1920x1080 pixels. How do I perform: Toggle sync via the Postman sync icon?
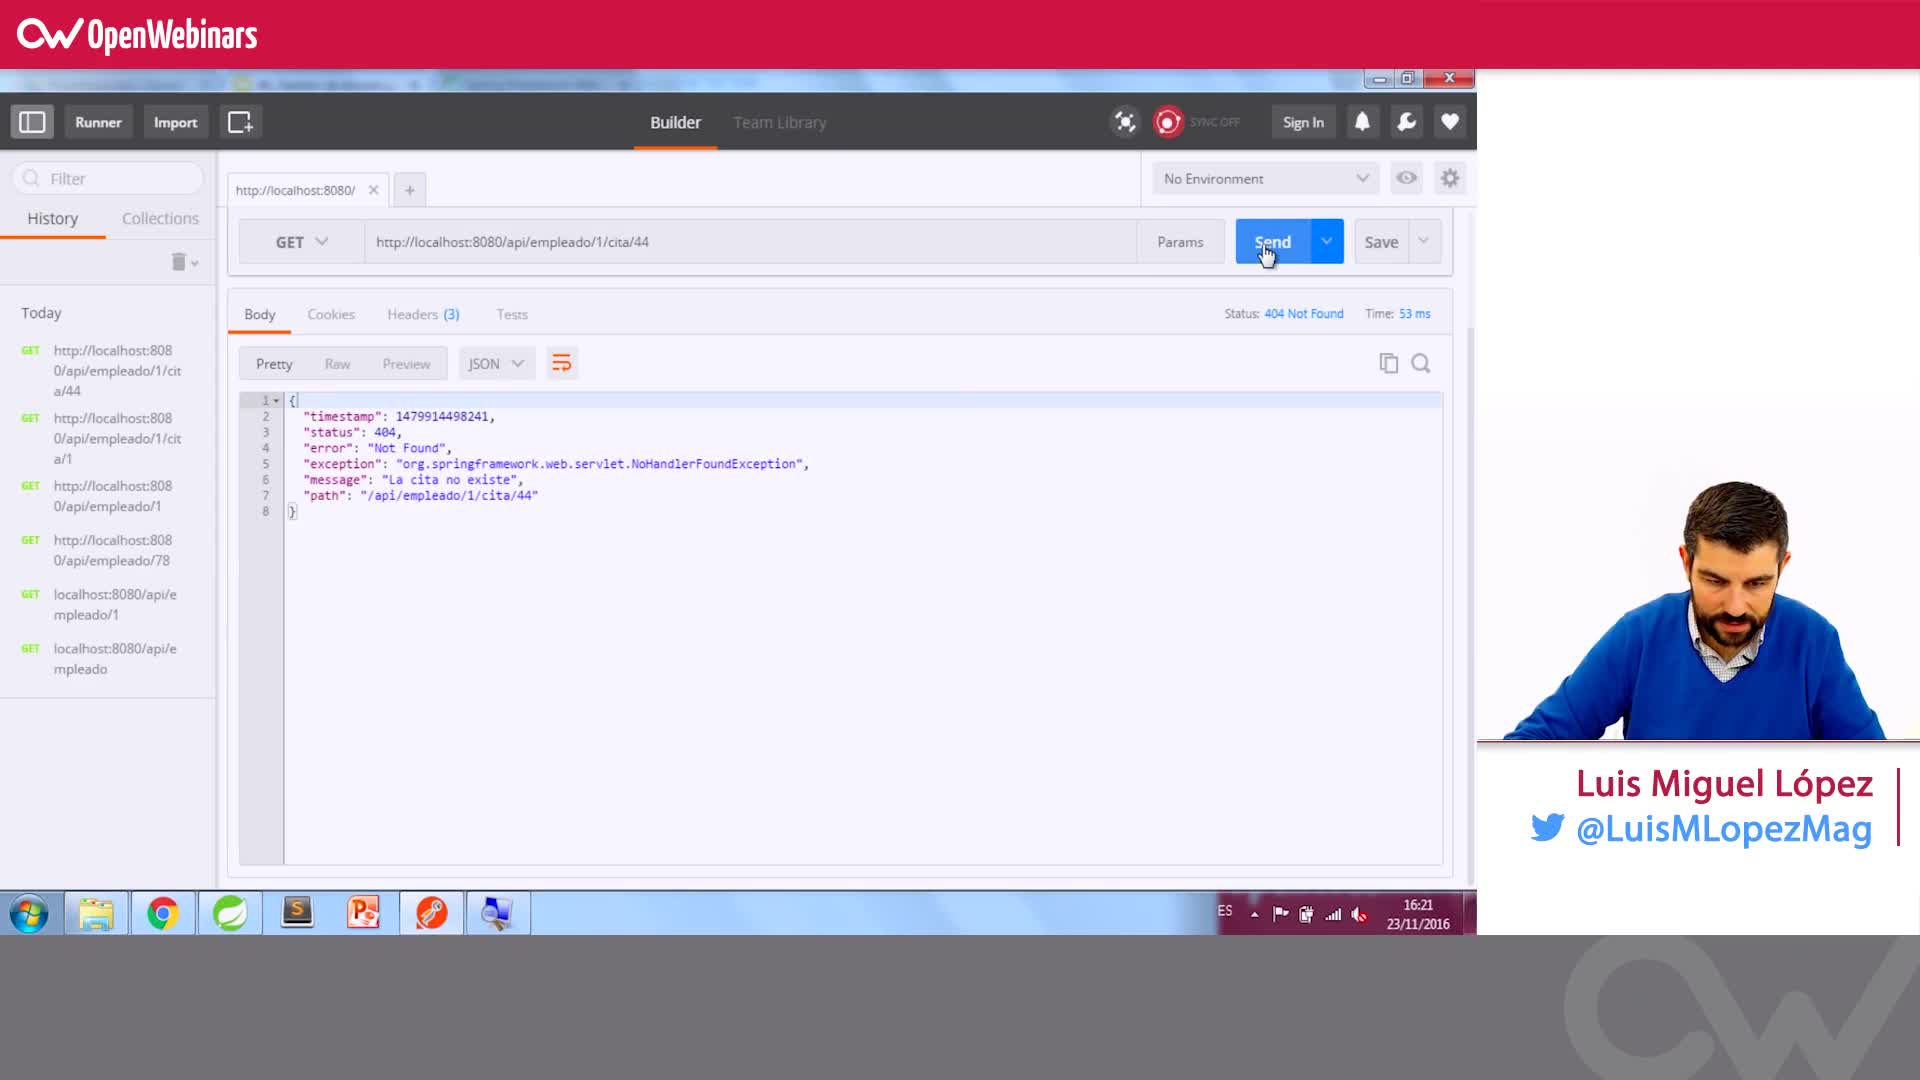[1168, 121]
